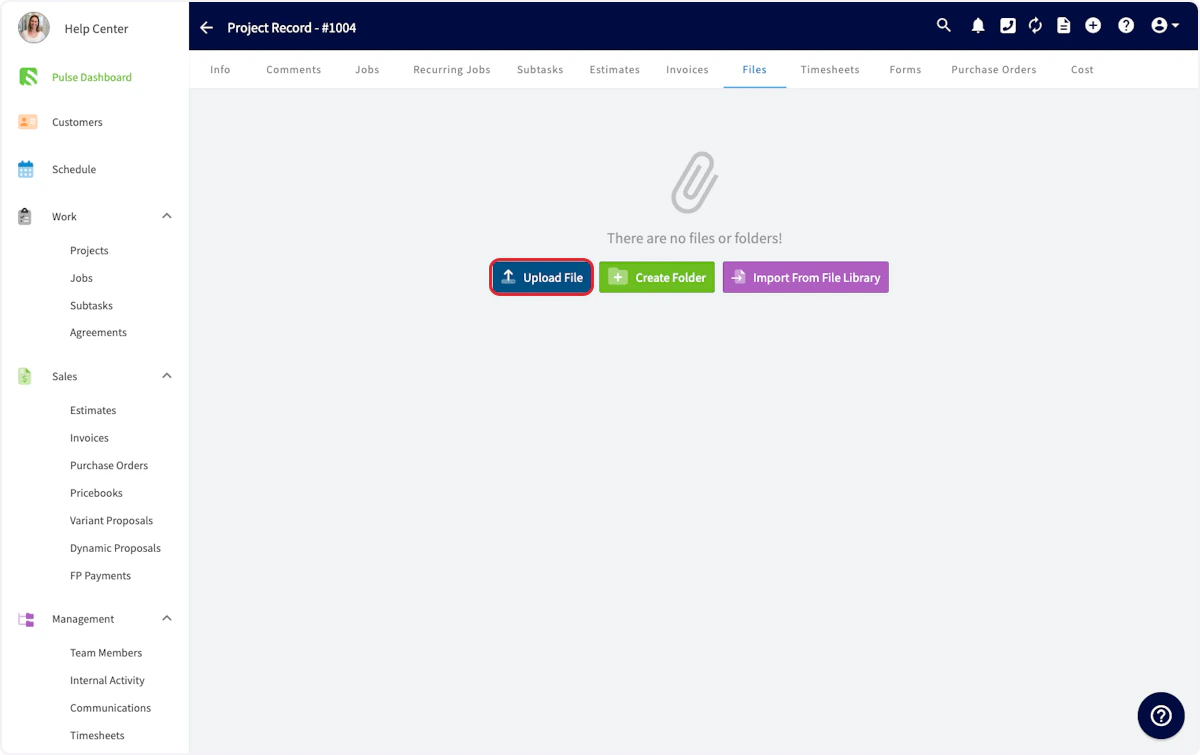1200x755 pixels.
Task: Click the sync refresh icon
Action: 1036,26
